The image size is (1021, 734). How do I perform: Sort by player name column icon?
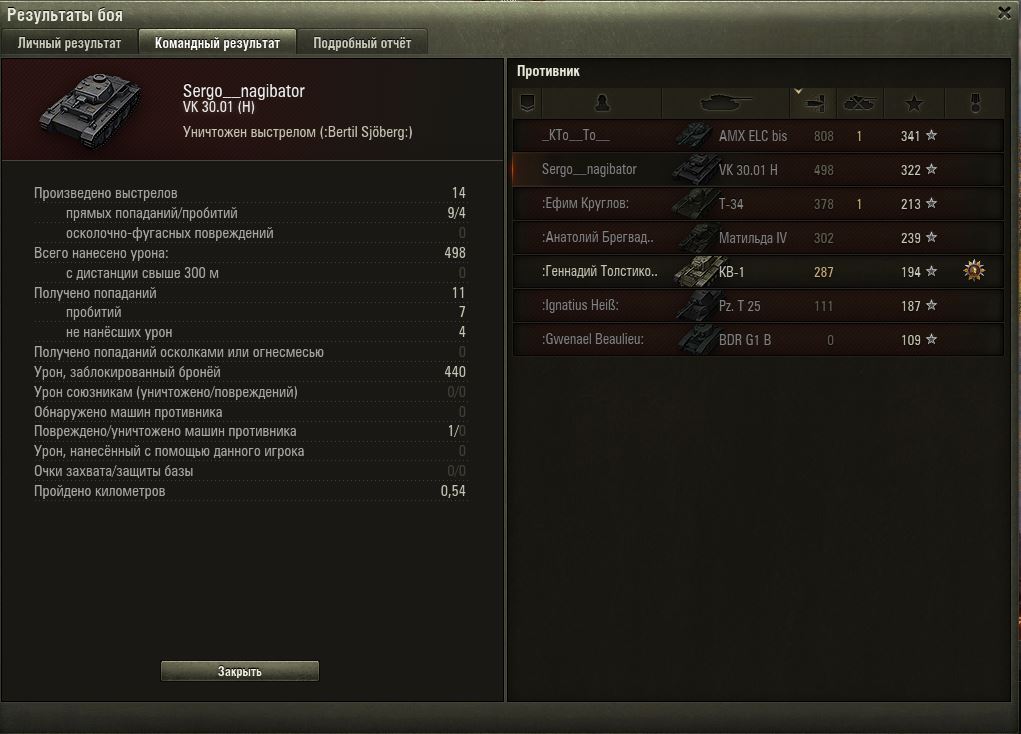(602, 103)
